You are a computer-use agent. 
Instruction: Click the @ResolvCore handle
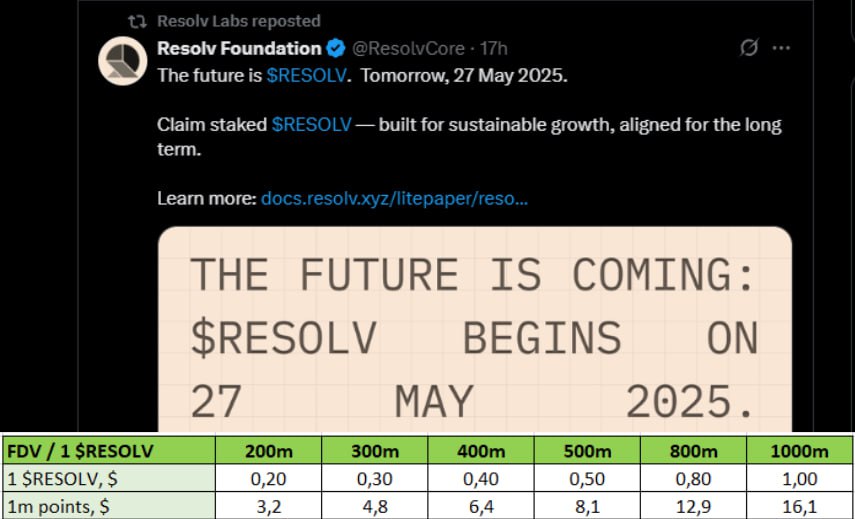(408, 49)
